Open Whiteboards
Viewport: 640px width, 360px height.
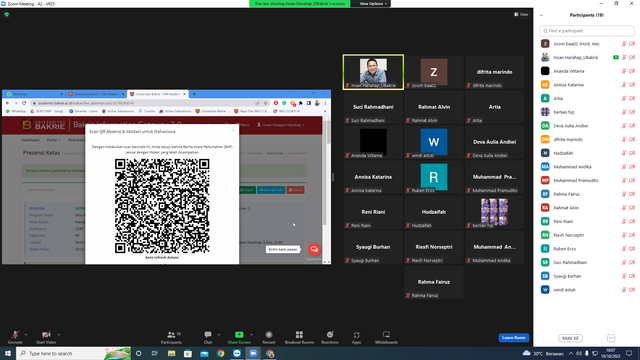click(386, 337)
